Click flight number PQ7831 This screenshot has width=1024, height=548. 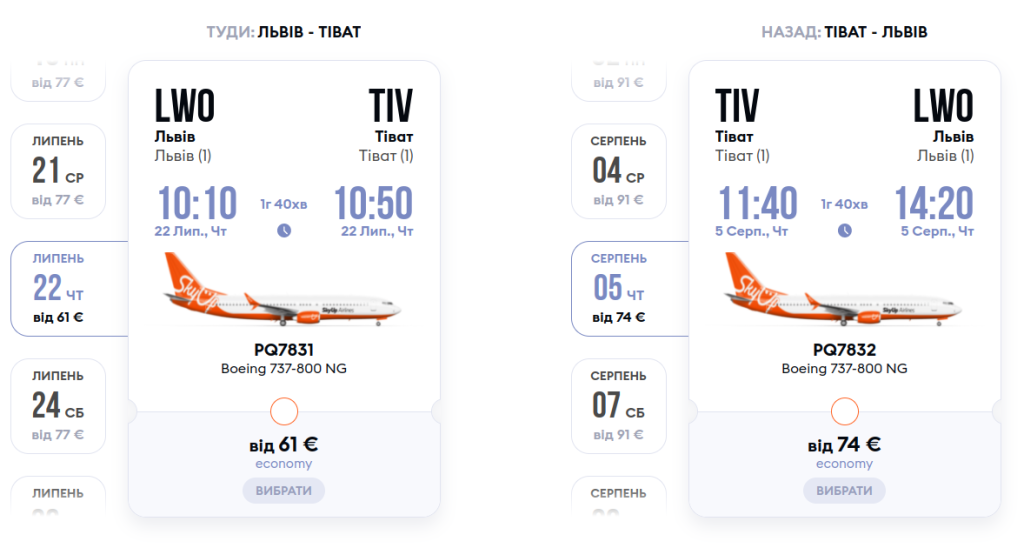coord(284,350)
